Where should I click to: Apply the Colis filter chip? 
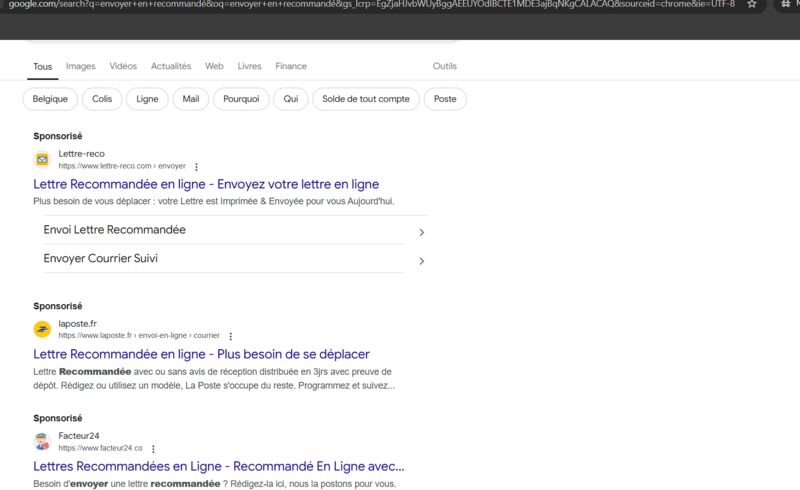pos(102,99)
